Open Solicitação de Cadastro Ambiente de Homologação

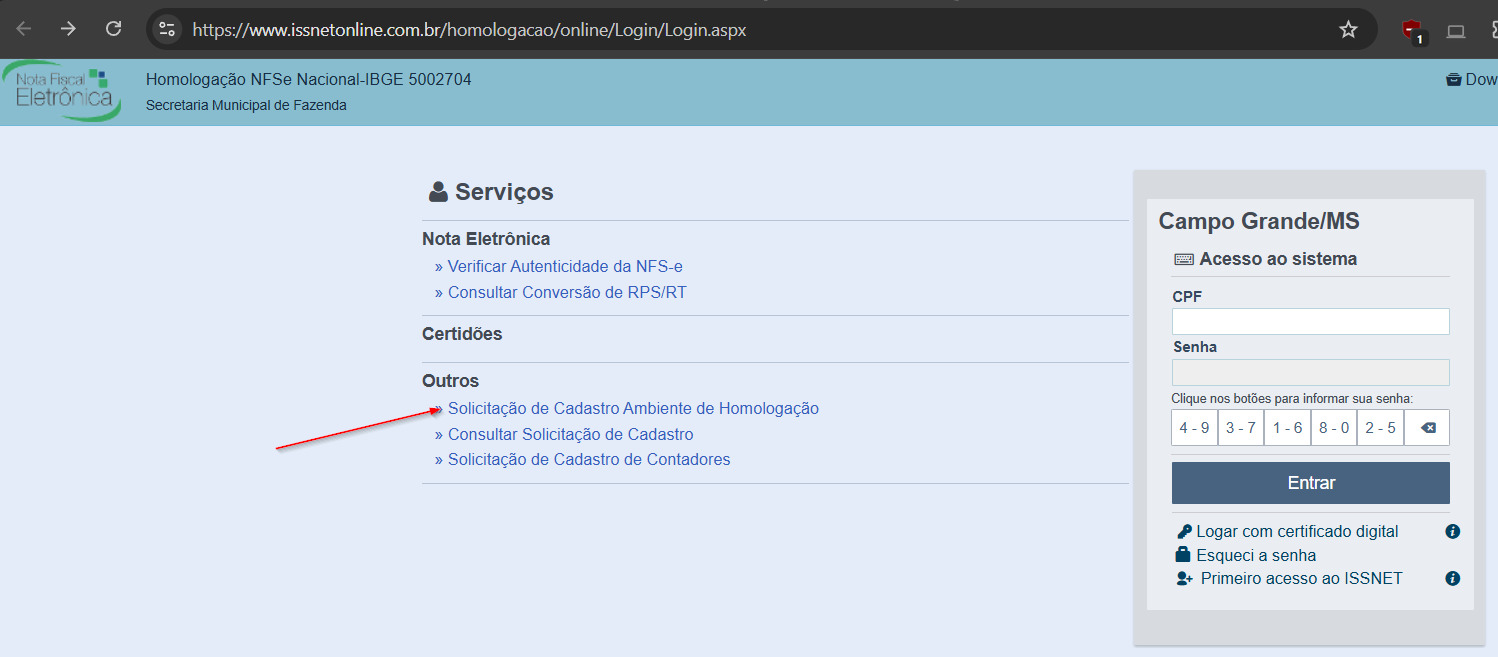click(633, 409)
